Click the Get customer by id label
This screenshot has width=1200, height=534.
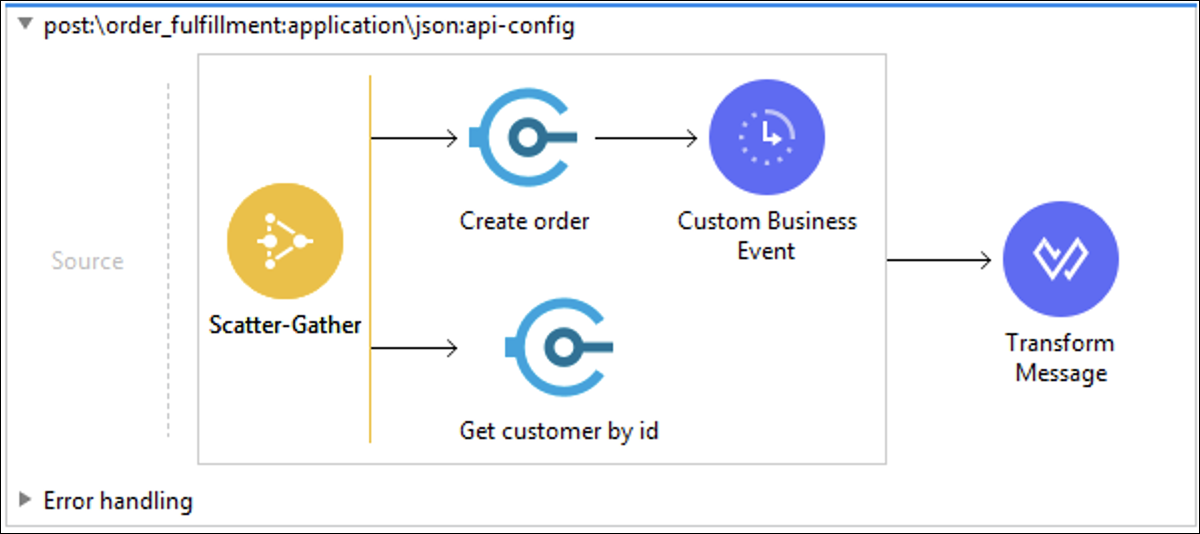(x=559, y=431)
